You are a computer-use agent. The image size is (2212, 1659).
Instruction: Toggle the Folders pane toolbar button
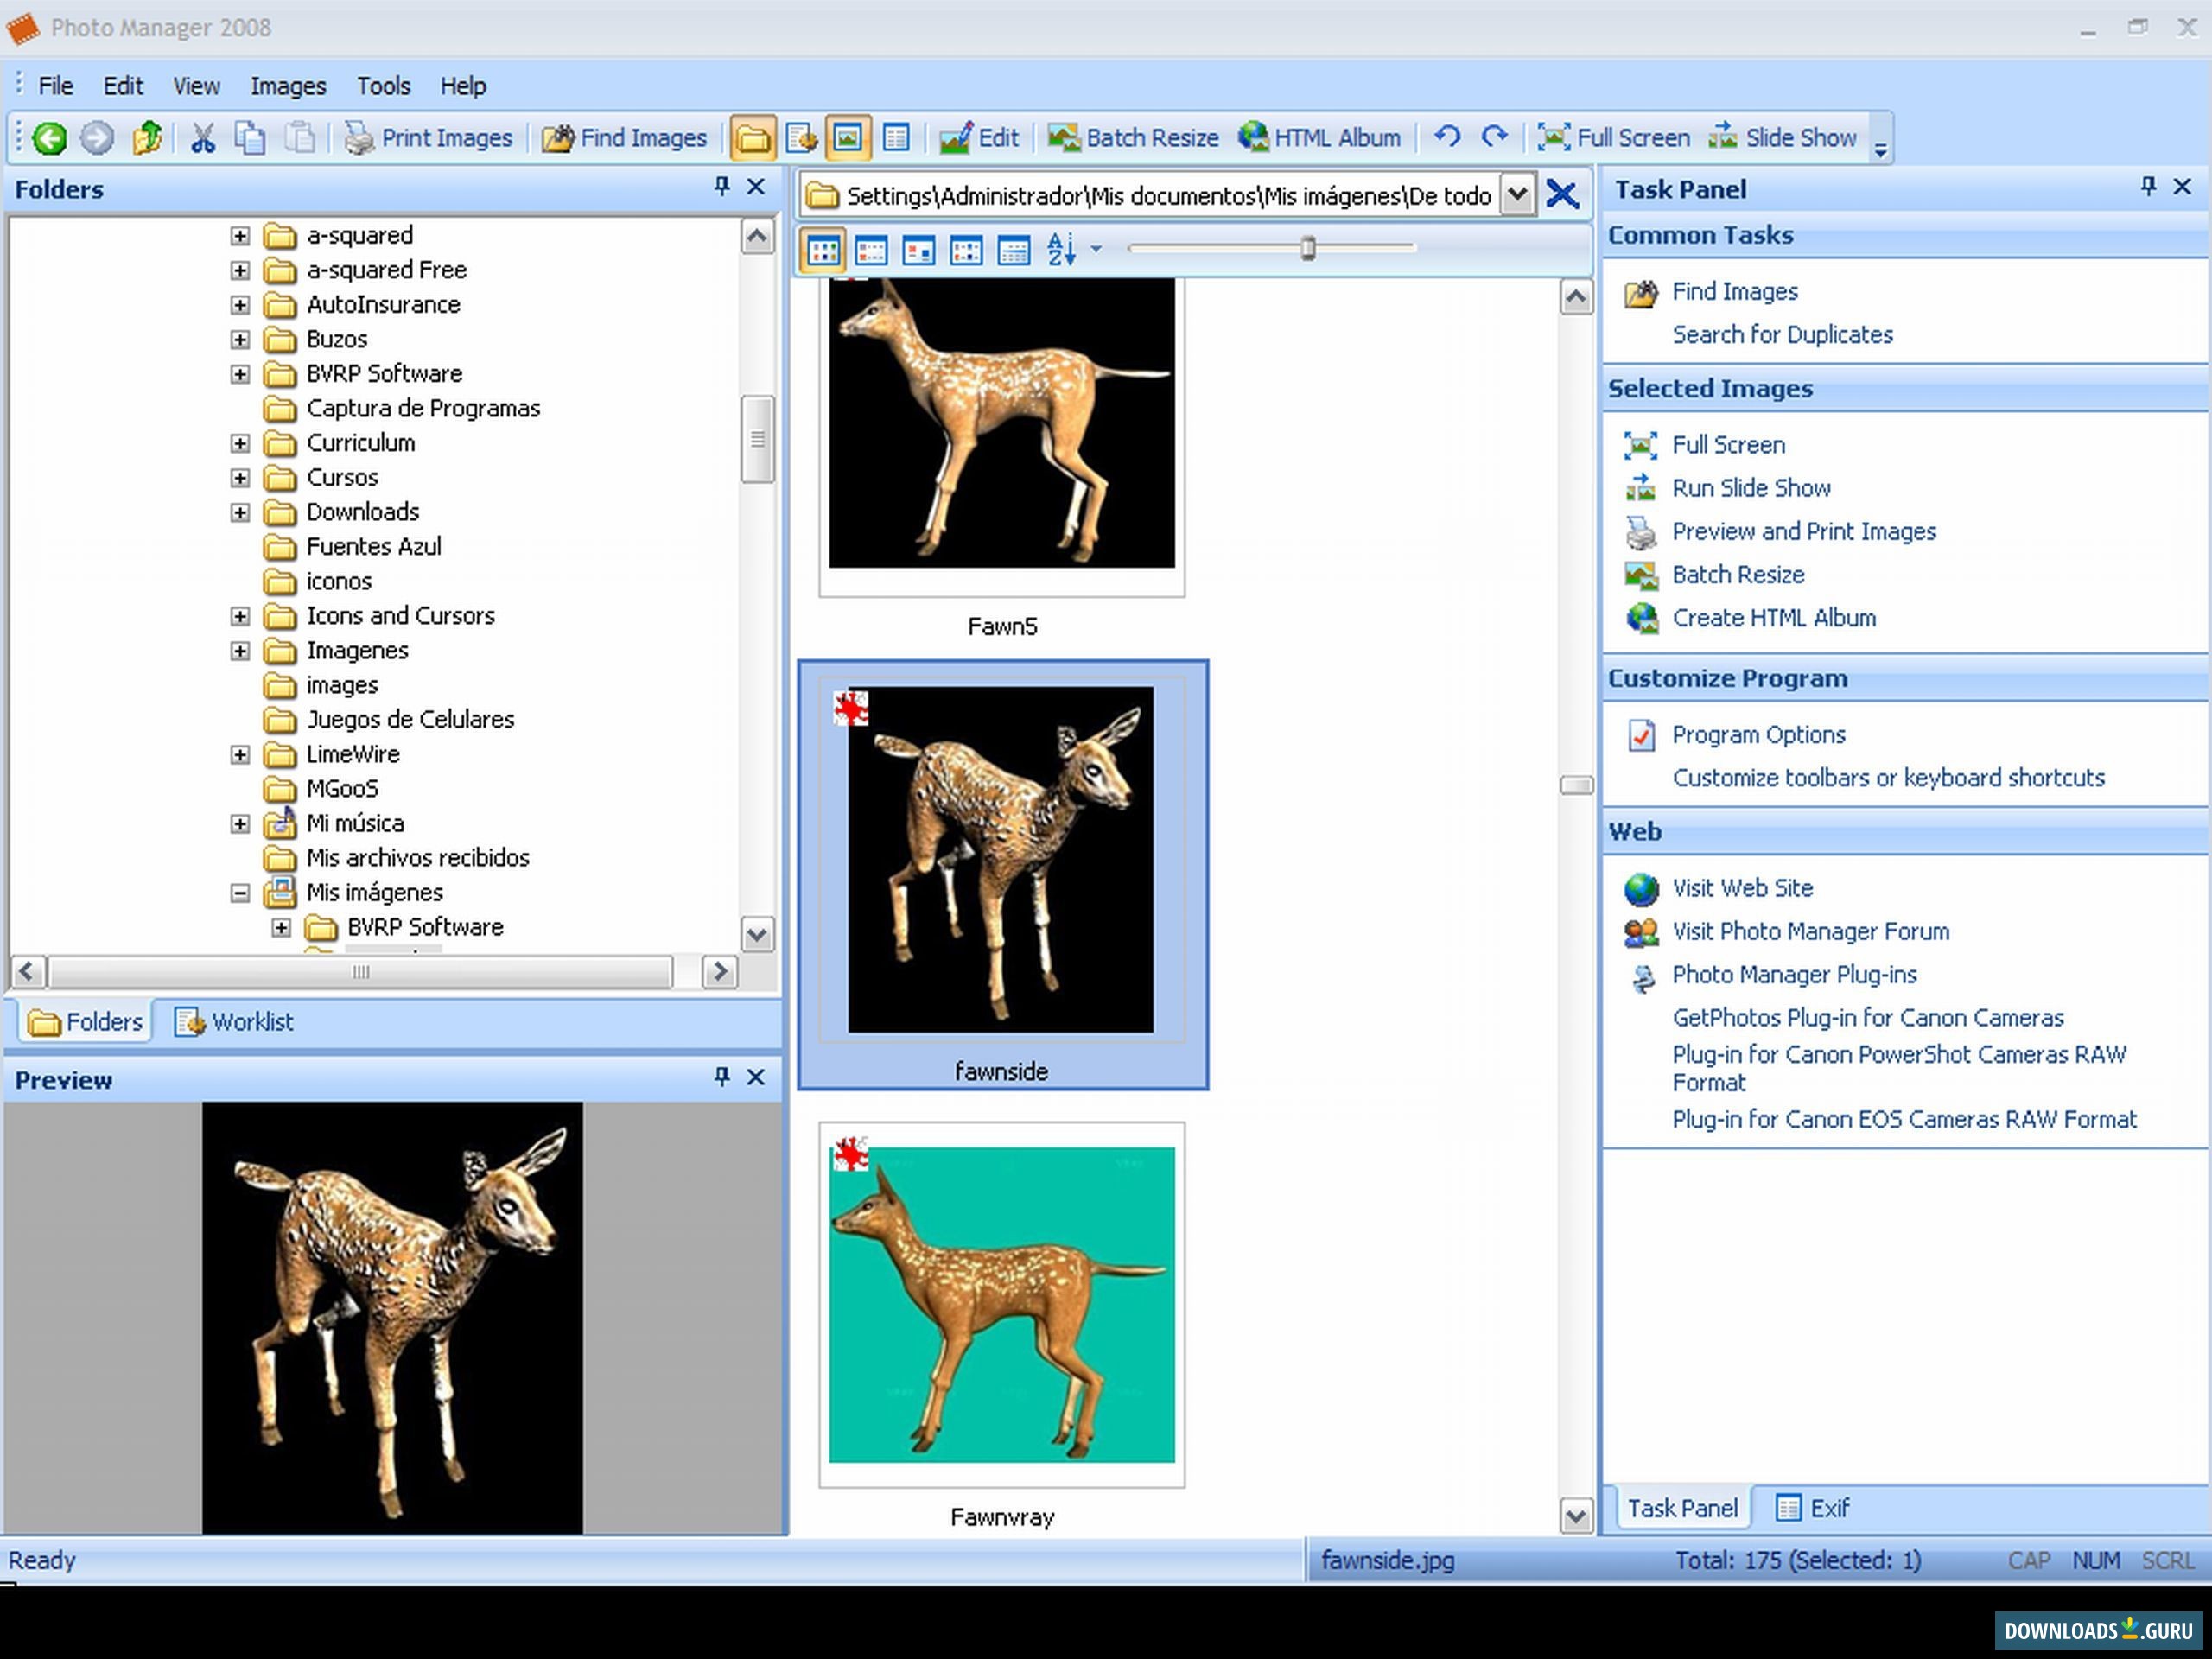[x=752, y=138]
